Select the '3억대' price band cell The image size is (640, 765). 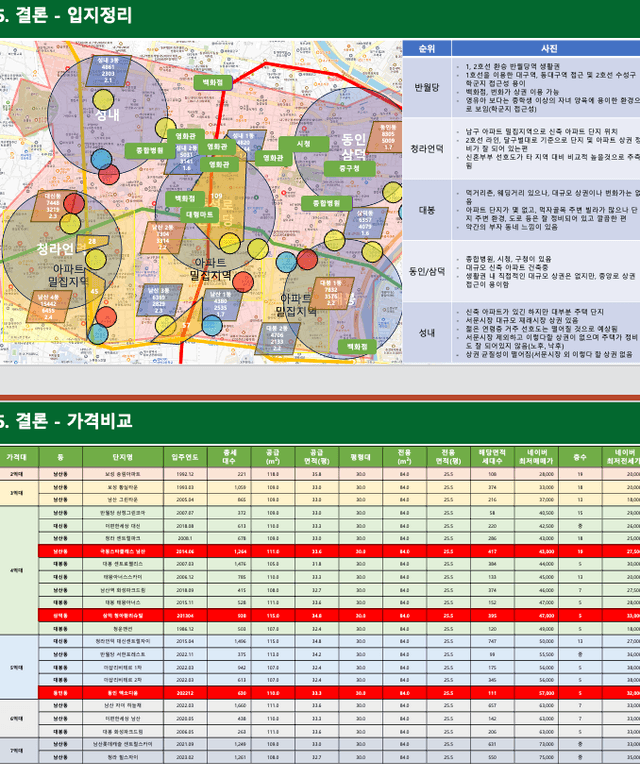[x=17, y=493]
